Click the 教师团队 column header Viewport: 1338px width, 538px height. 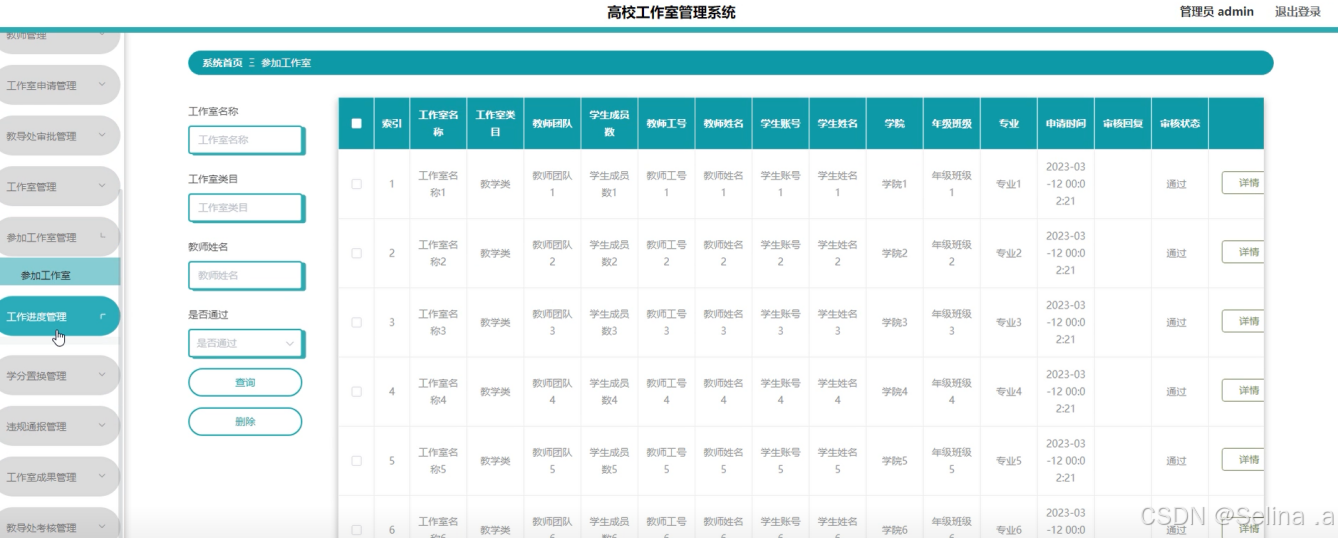click(x=552, y=124)
